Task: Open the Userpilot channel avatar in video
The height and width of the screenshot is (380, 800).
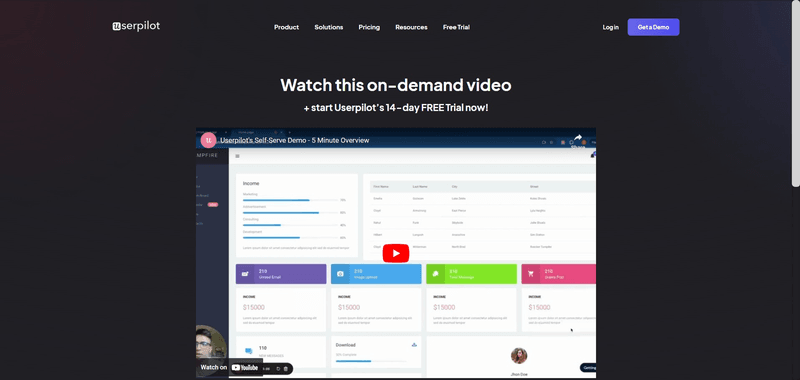Action: click(208, 140)
